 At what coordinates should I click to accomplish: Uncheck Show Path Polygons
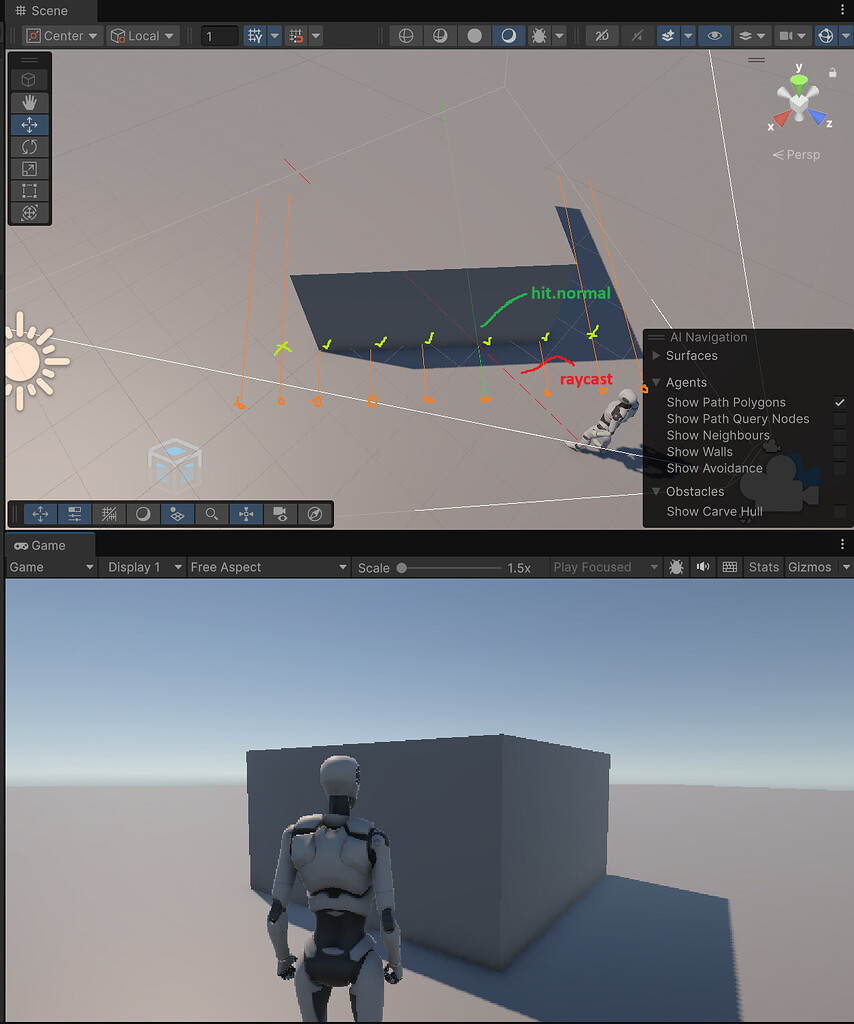841,402
